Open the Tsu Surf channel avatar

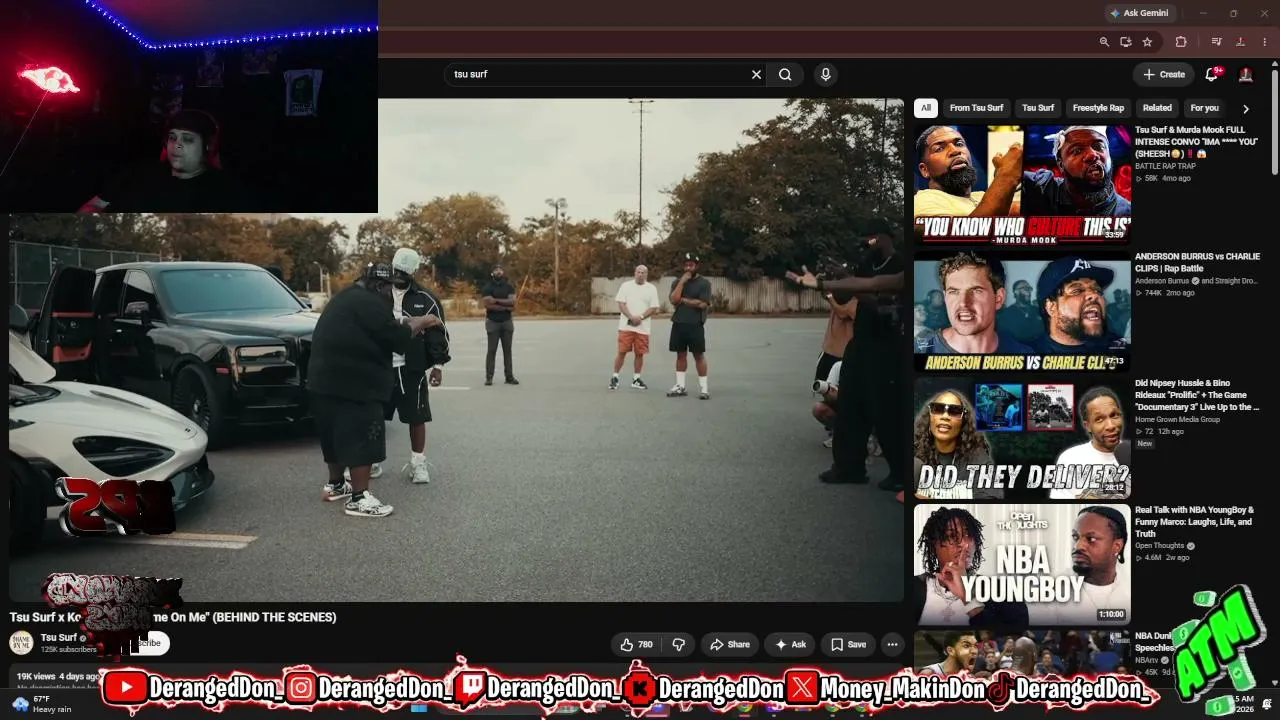point(21,643)
